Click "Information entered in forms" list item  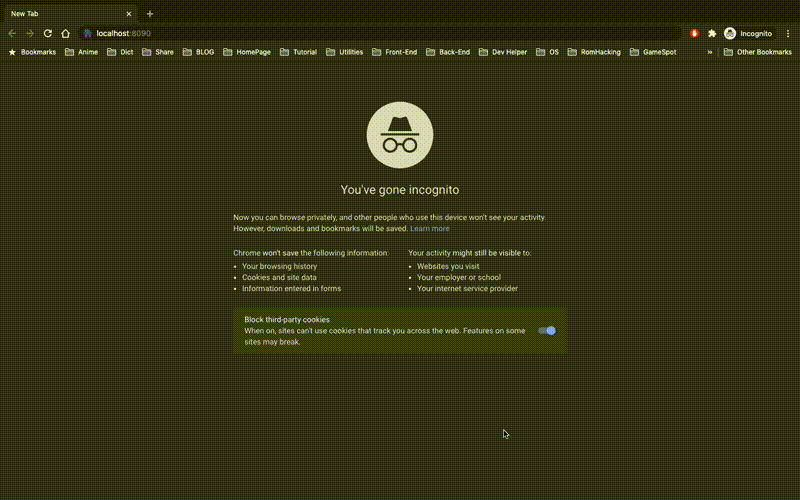coord(291,289)
